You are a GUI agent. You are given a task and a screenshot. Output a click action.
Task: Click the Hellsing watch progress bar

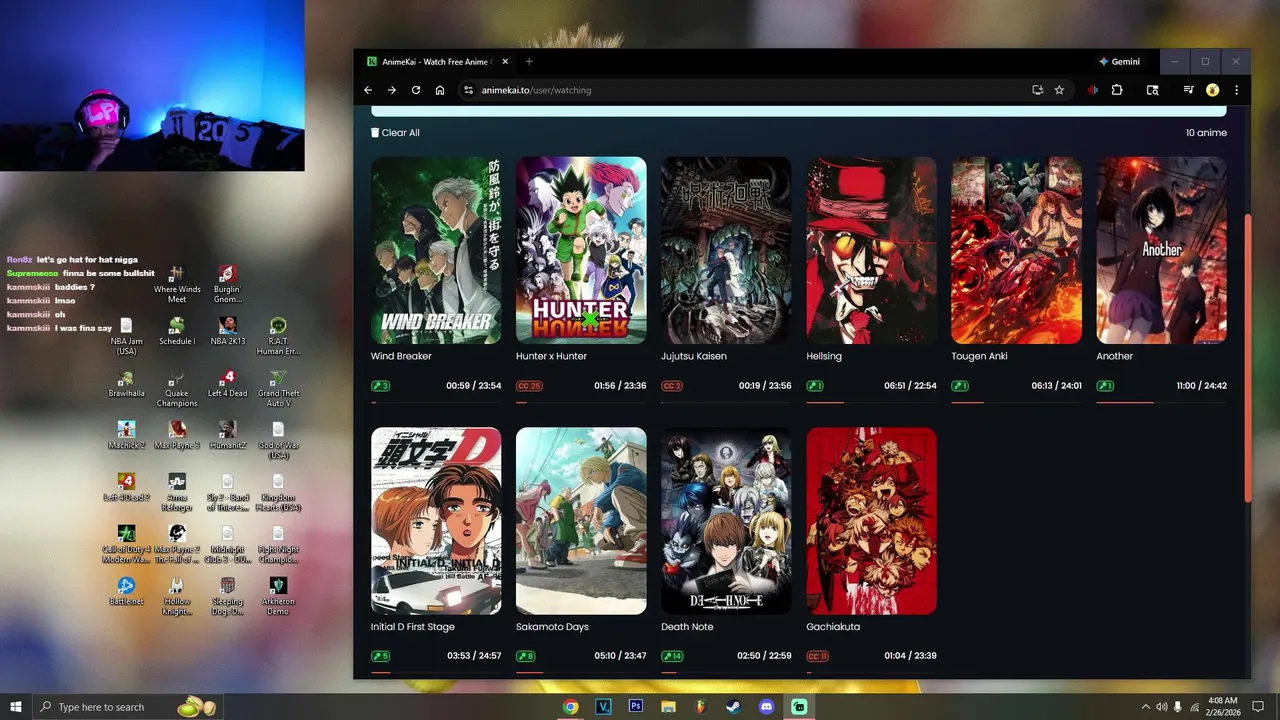(871, 402)
